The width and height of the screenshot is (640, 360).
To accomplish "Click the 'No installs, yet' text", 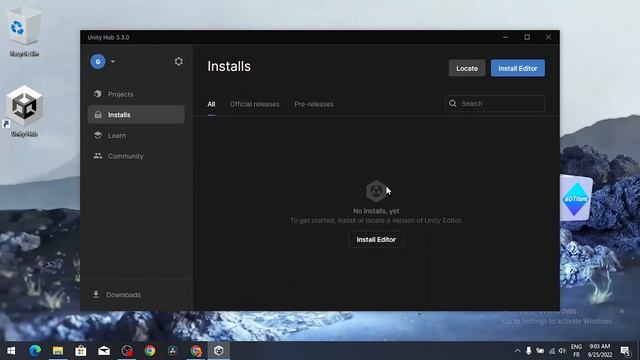I will point(376,211).
